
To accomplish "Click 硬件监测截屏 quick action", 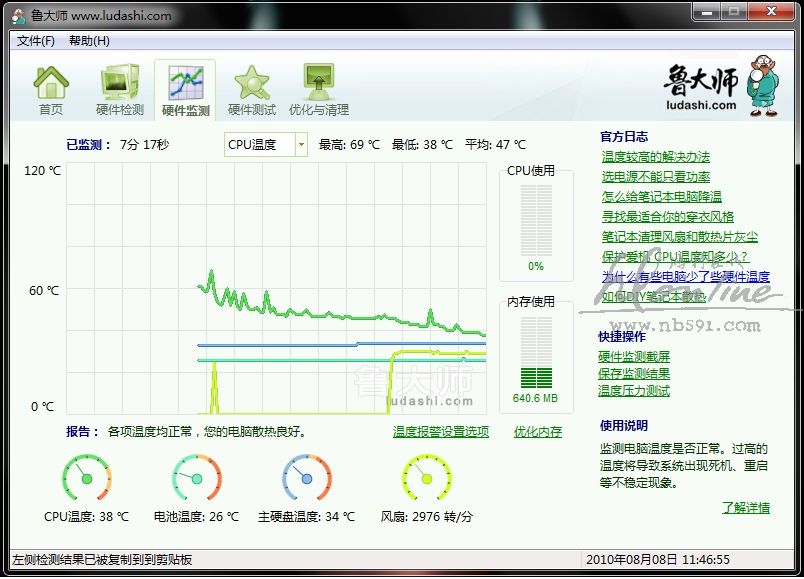I will pyautogui.click(x=634, y=357).
